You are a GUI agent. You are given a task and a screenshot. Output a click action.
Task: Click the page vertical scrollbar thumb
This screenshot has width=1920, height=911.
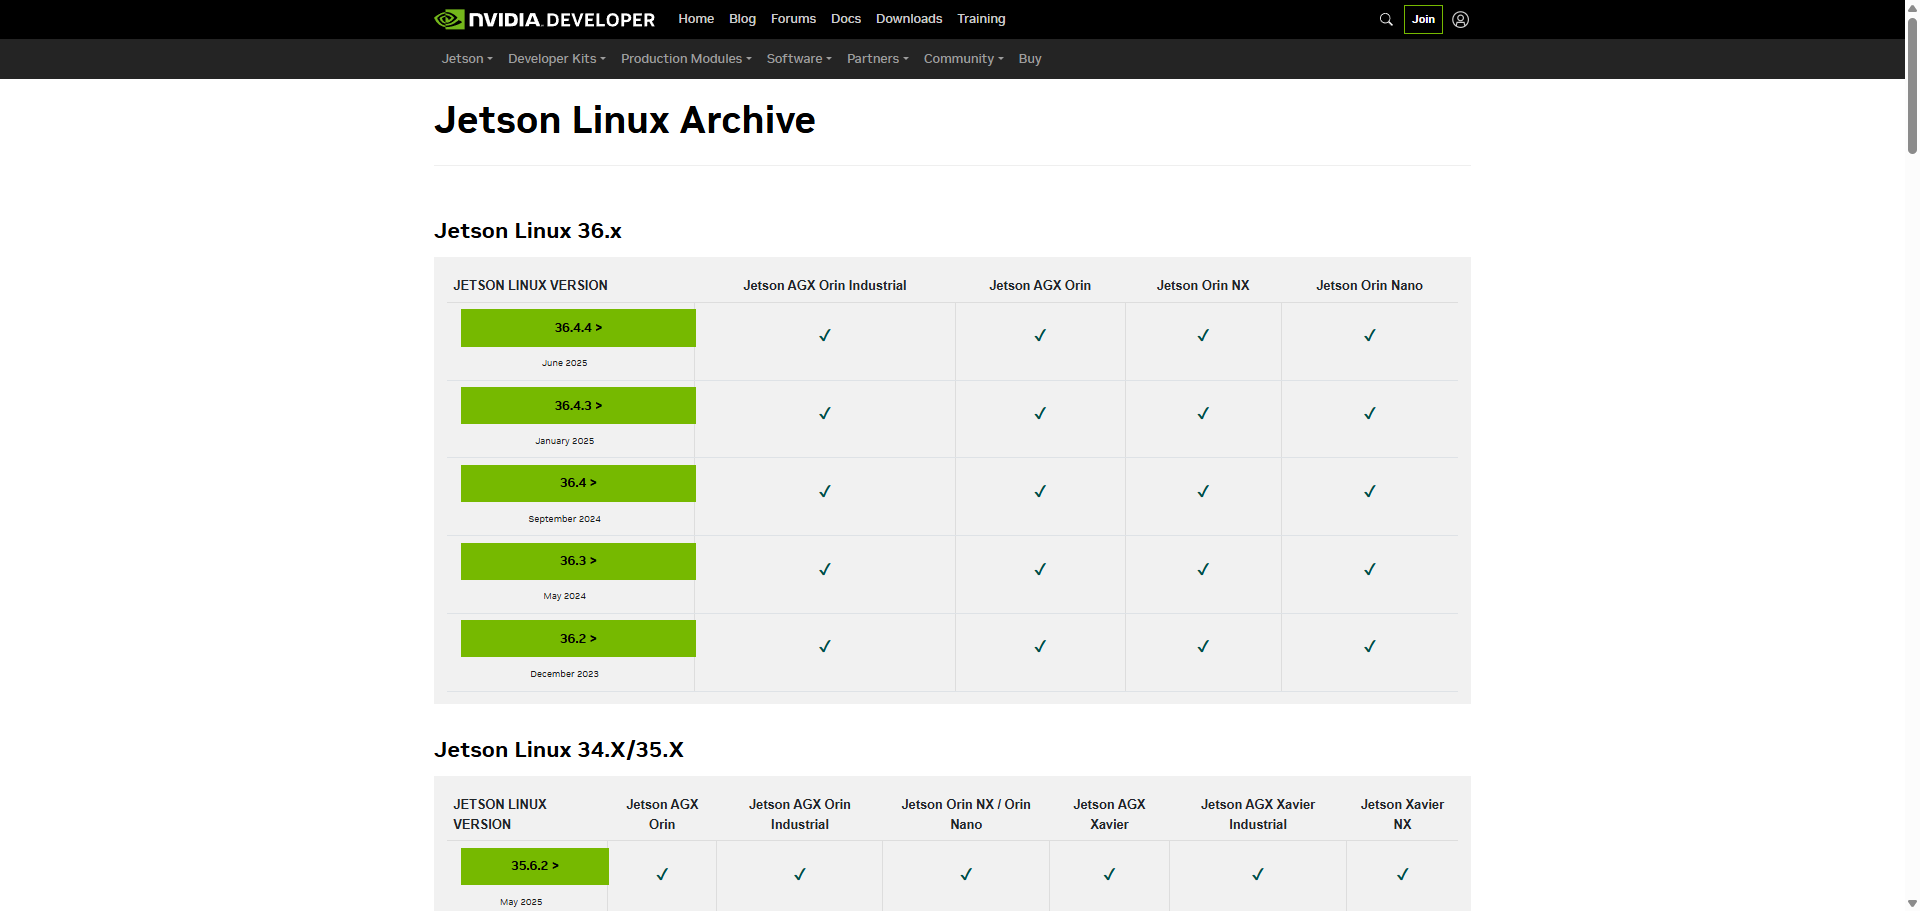coord(1912,84)
